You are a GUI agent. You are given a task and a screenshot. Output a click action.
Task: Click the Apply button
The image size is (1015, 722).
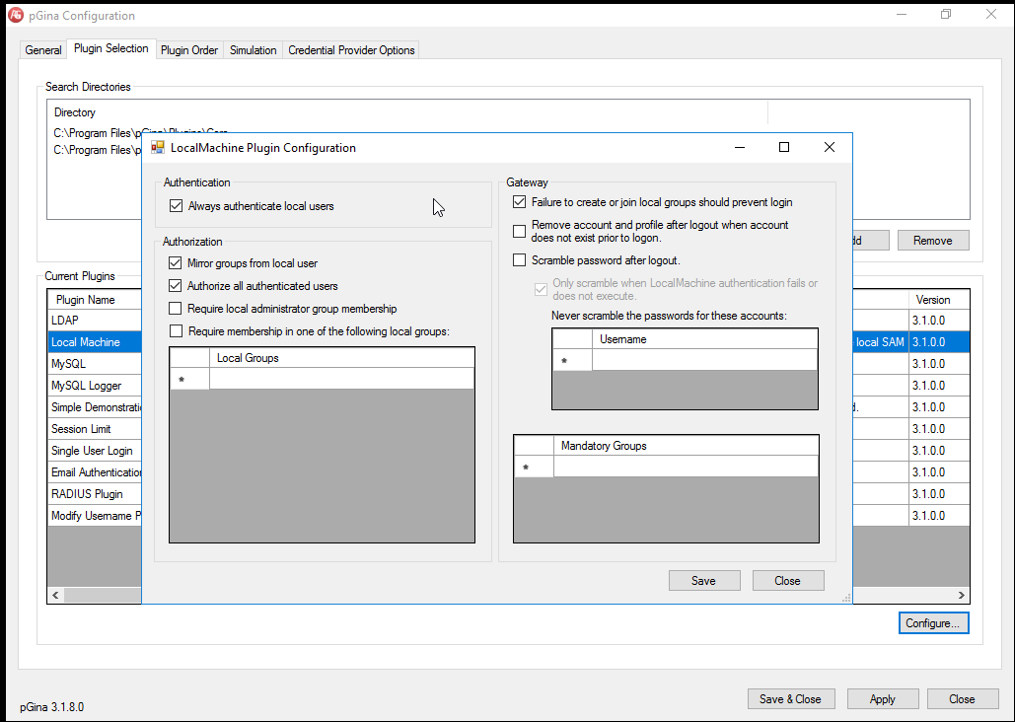(882, 699)
